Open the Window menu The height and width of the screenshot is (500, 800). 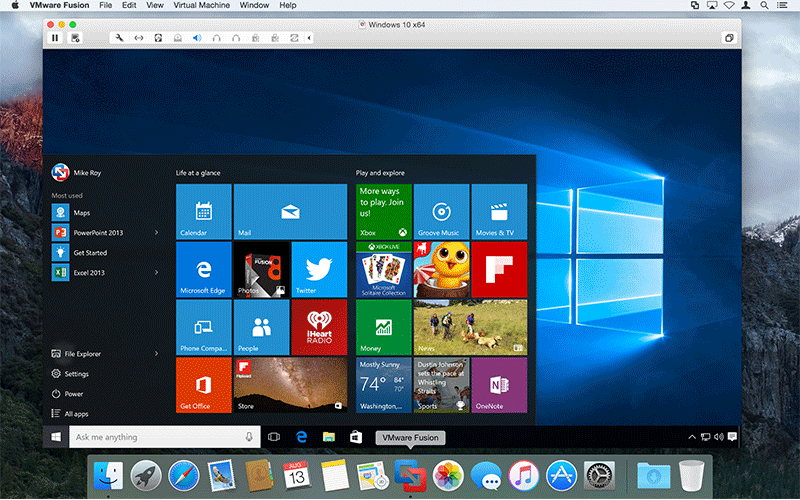[x=254, y=5]
